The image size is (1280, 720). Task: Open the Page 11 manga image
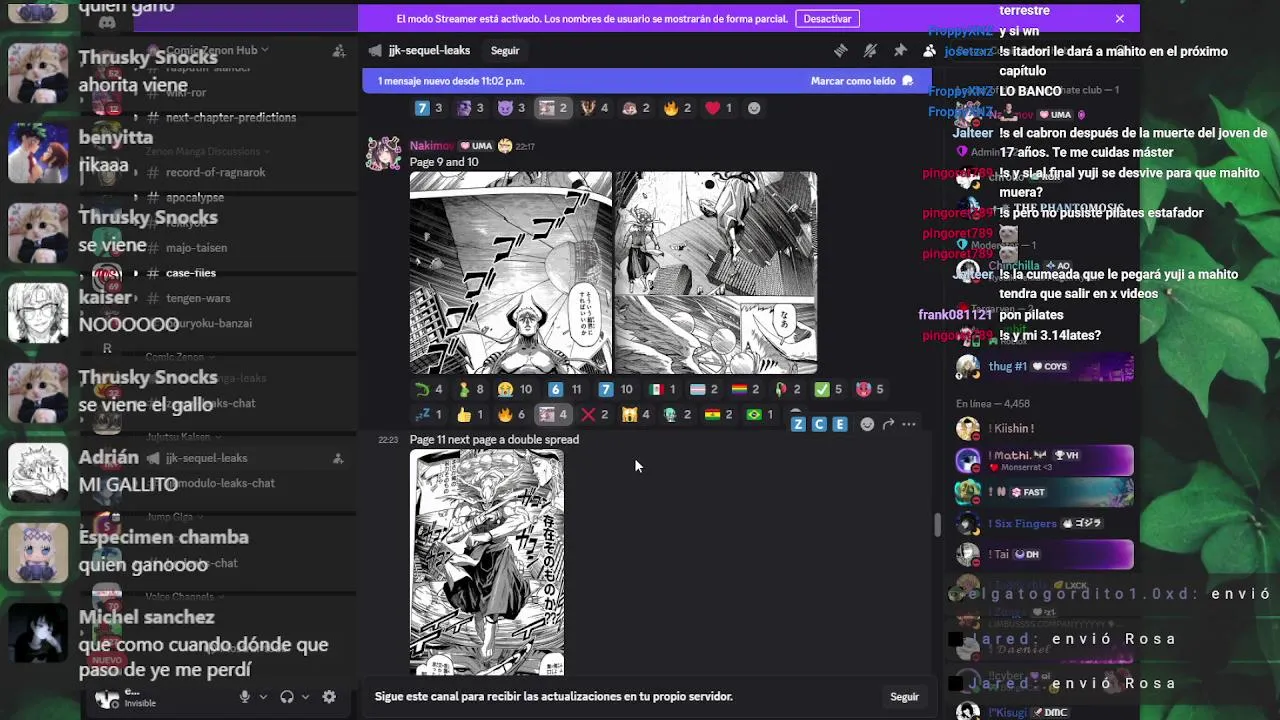[x=487, y=562]
